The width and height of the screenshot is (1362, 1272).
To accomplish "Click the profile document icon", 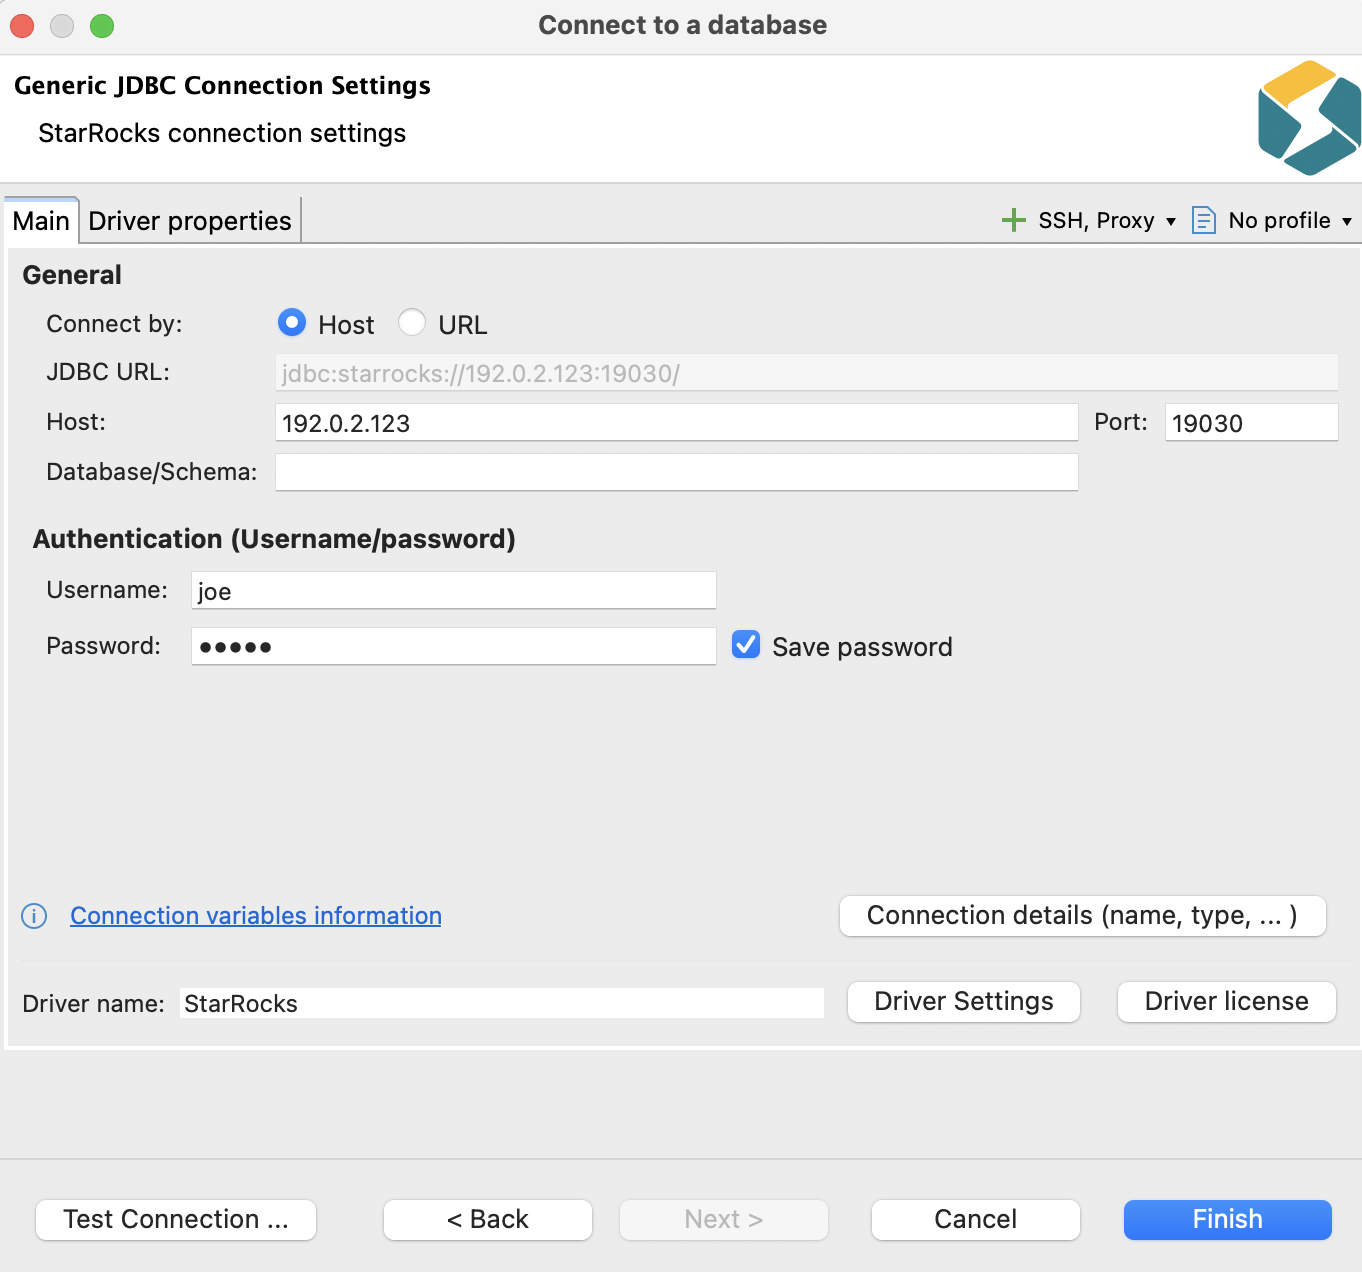I will pos(1204,220).
